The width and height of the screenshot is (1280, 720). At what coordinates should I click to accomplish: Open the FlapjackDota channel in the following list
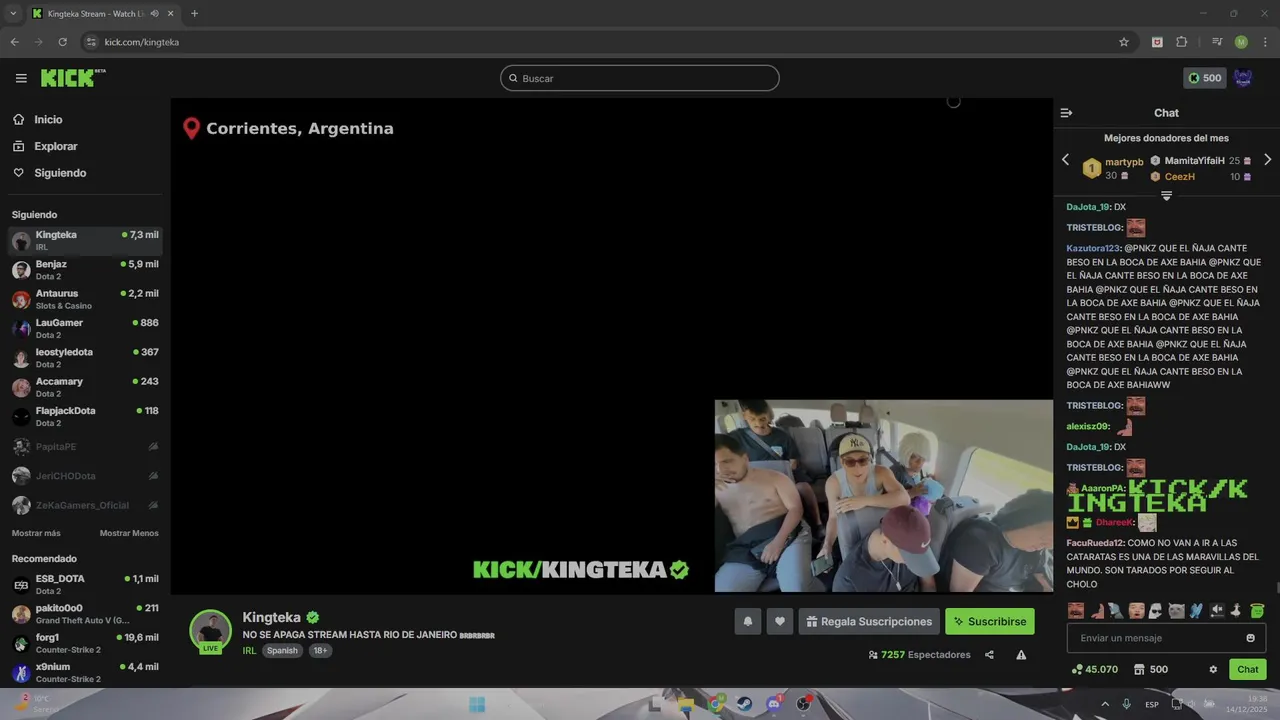pos(85,417)
